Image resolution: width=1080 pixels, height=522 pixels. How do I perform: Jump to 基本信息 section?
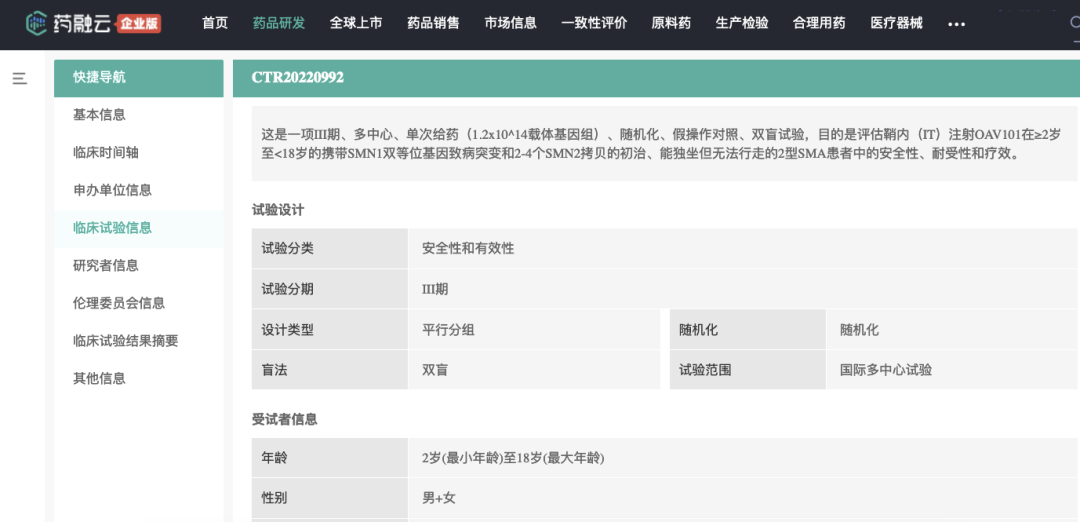click(x=99, y=115)
